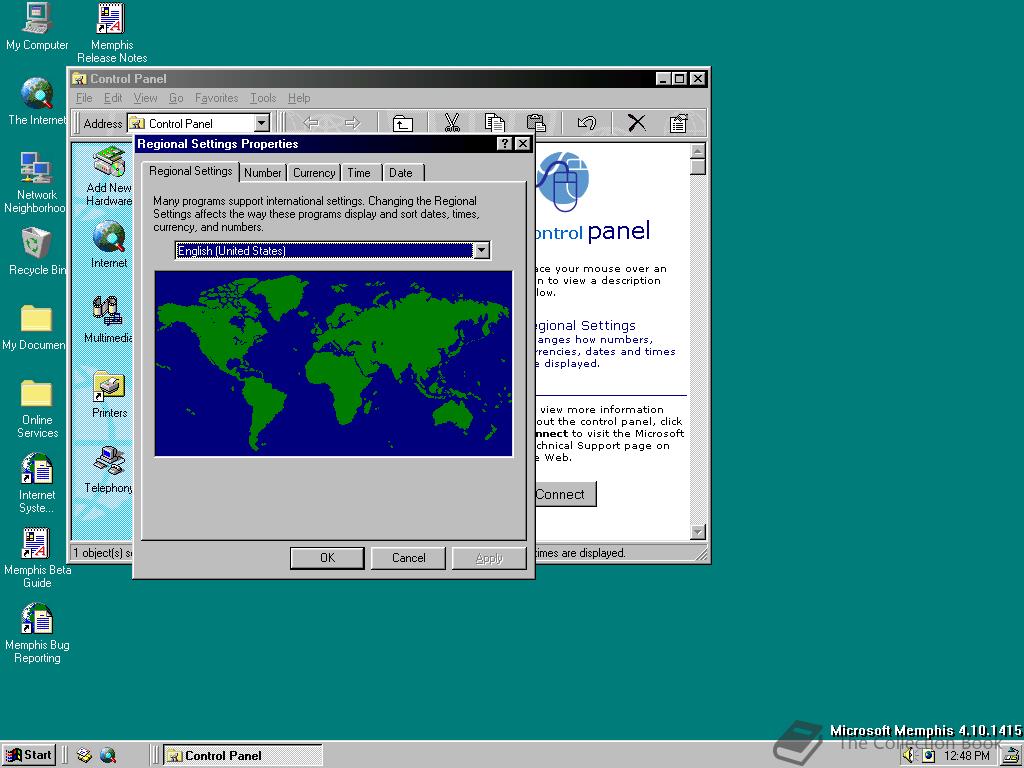The image size is (1024, 768).
Task: Click the Properties toolbar icon
Action: click(679, 123)
